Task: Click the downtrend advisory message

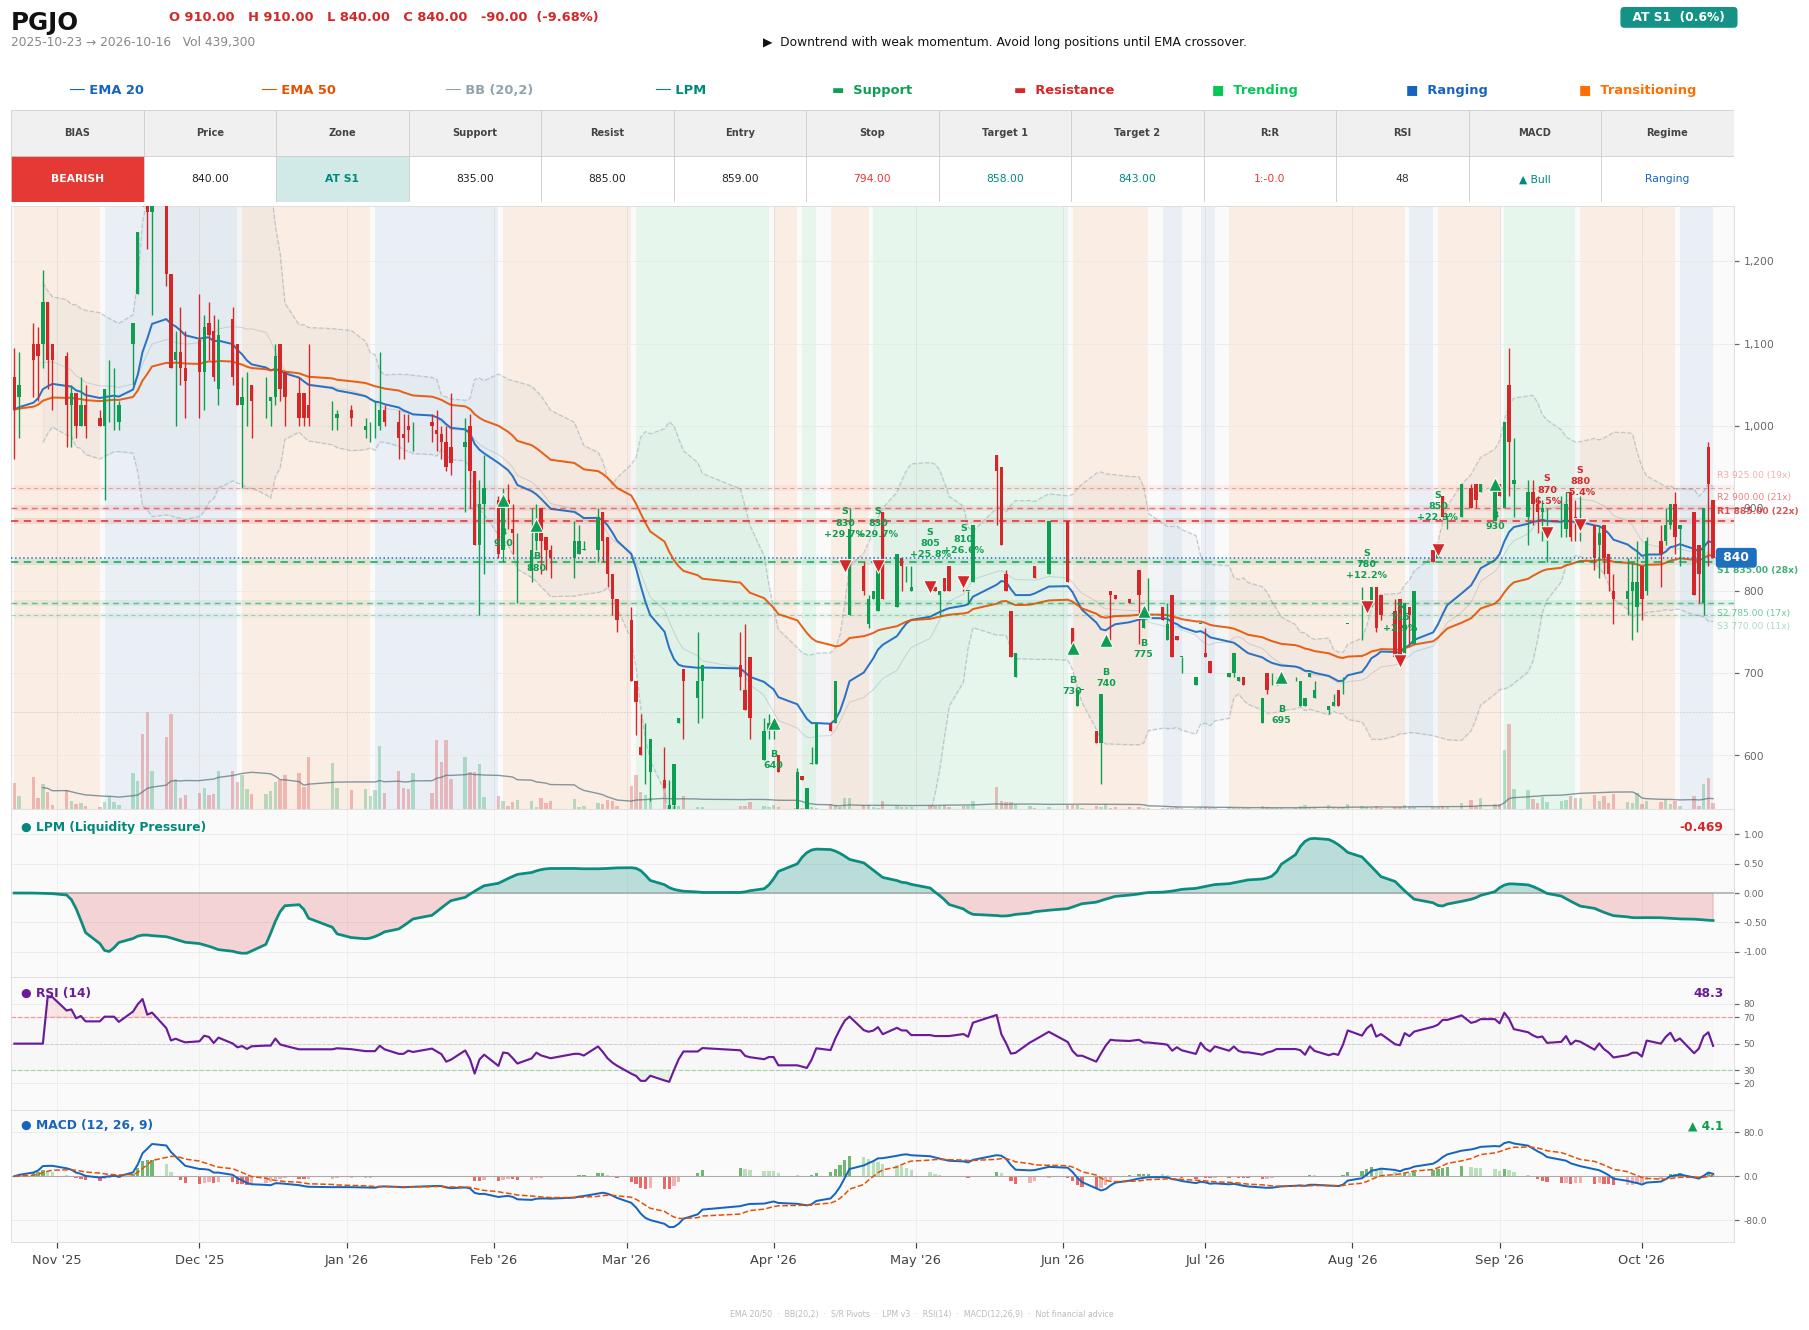Action: 1005,42
